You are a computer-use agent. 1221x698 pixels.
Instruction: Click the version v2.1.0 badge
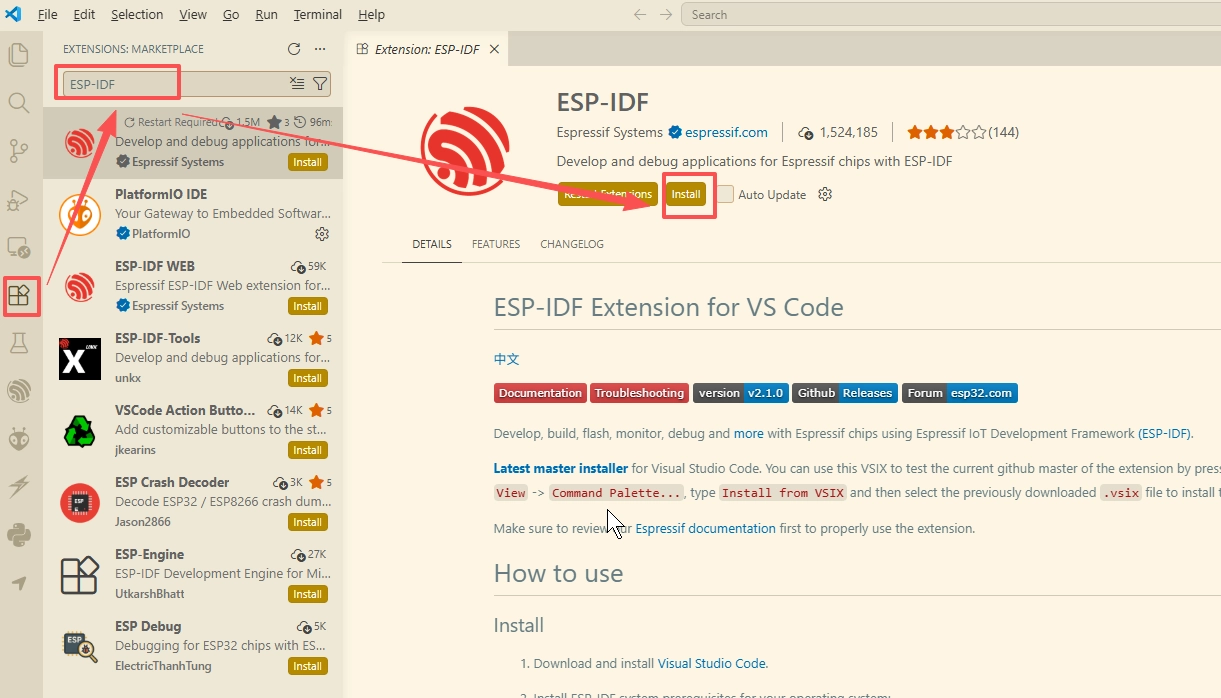pos(741,393)
